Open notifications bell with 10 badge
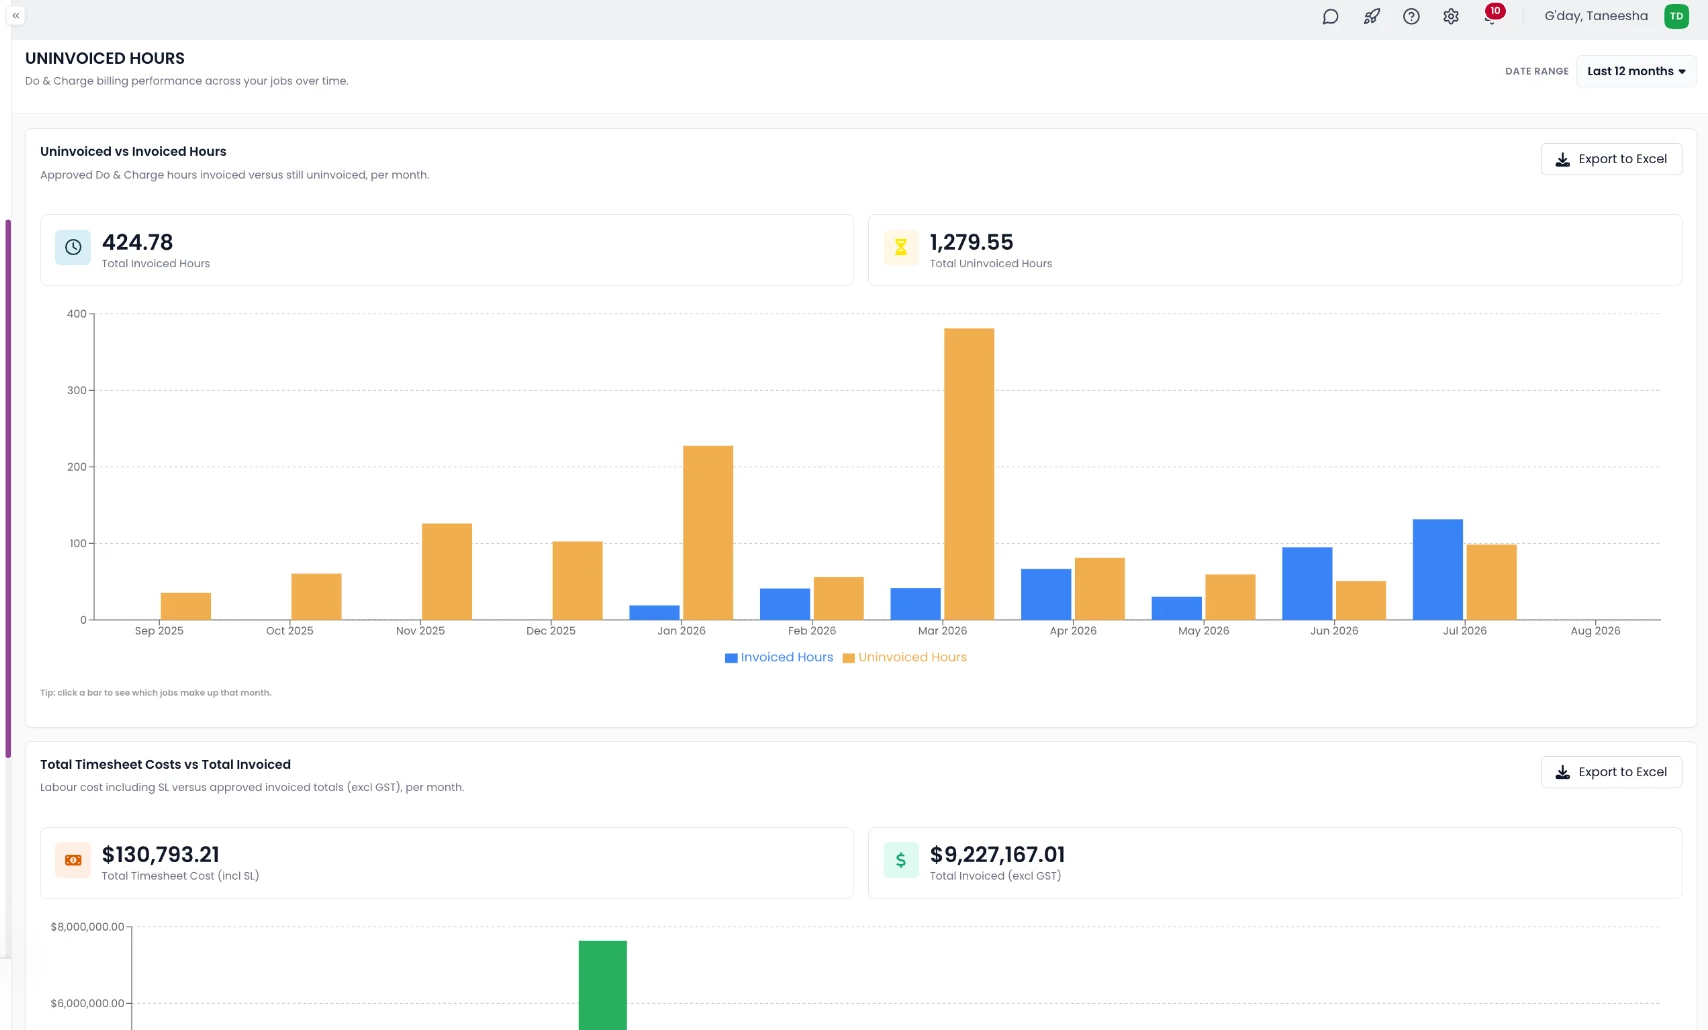The image size is (1708, 1030). coord(1492,15)
